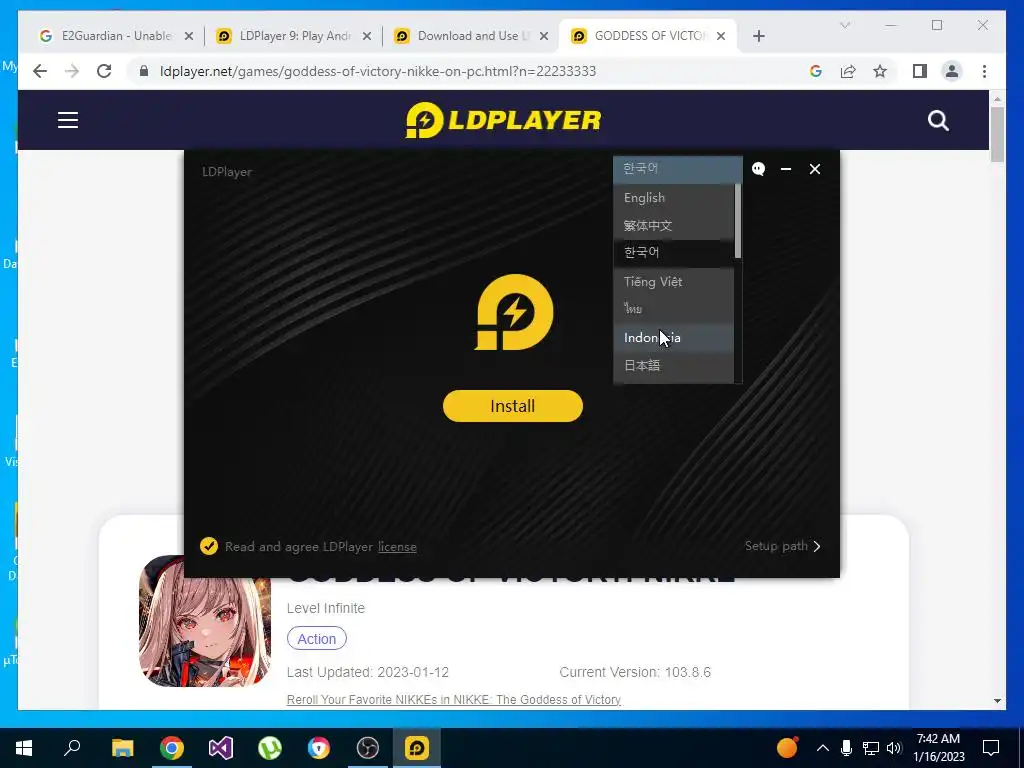Open the license link
This screenshot has height=768, width=1024.
click(397, 547)
